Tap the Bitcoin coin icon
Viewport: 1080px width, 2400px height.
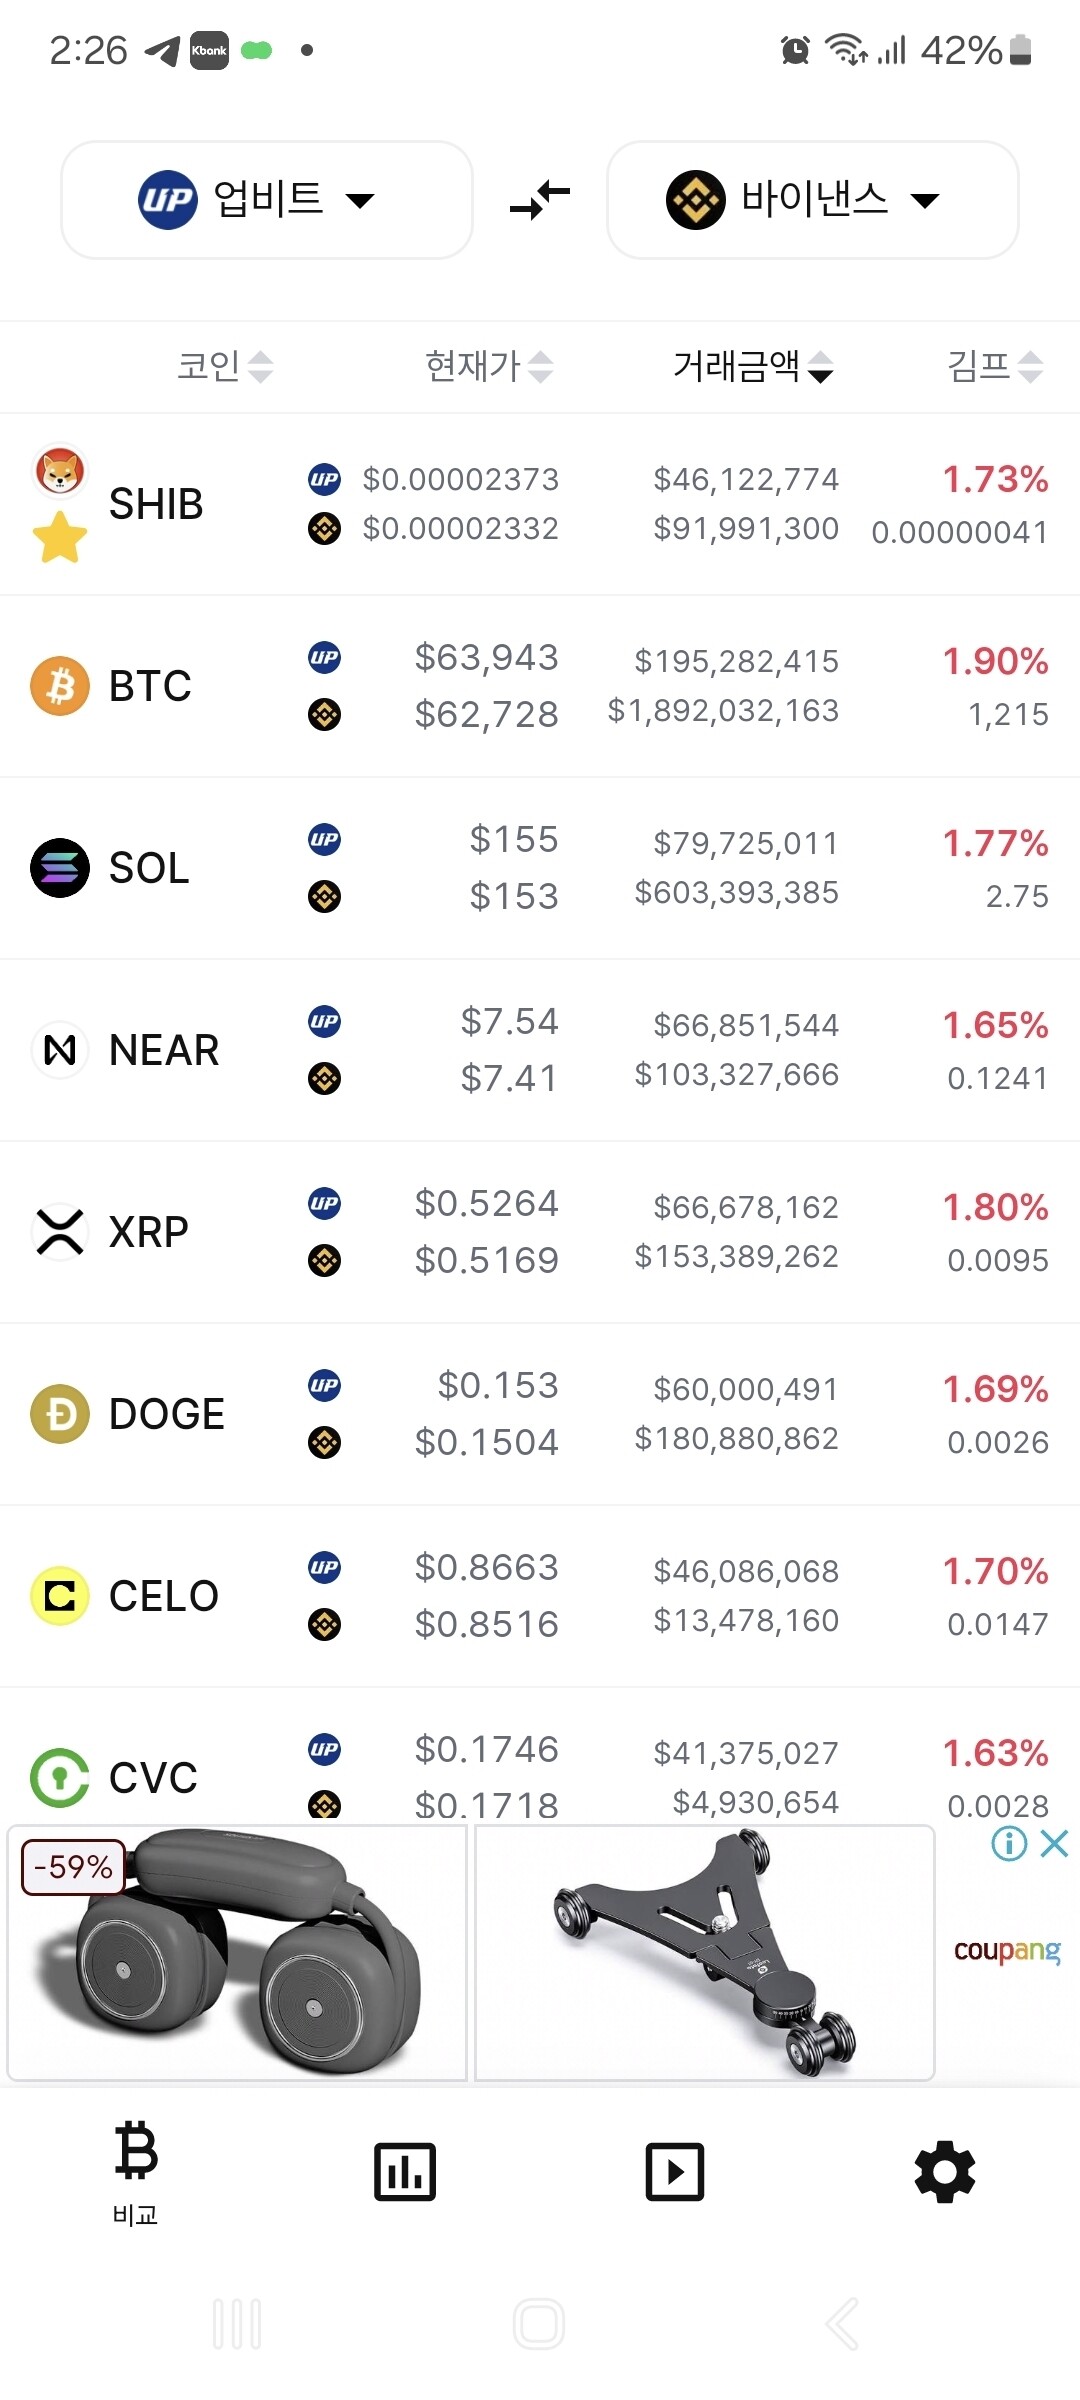tap(60, 686)
